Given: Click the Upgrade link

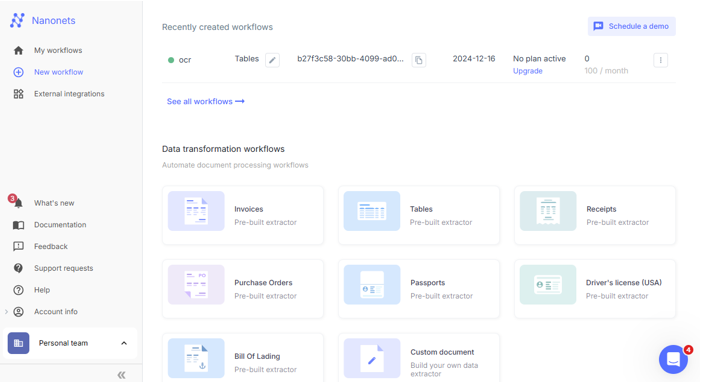Looking at the screenshot, I should pos(527,71).
